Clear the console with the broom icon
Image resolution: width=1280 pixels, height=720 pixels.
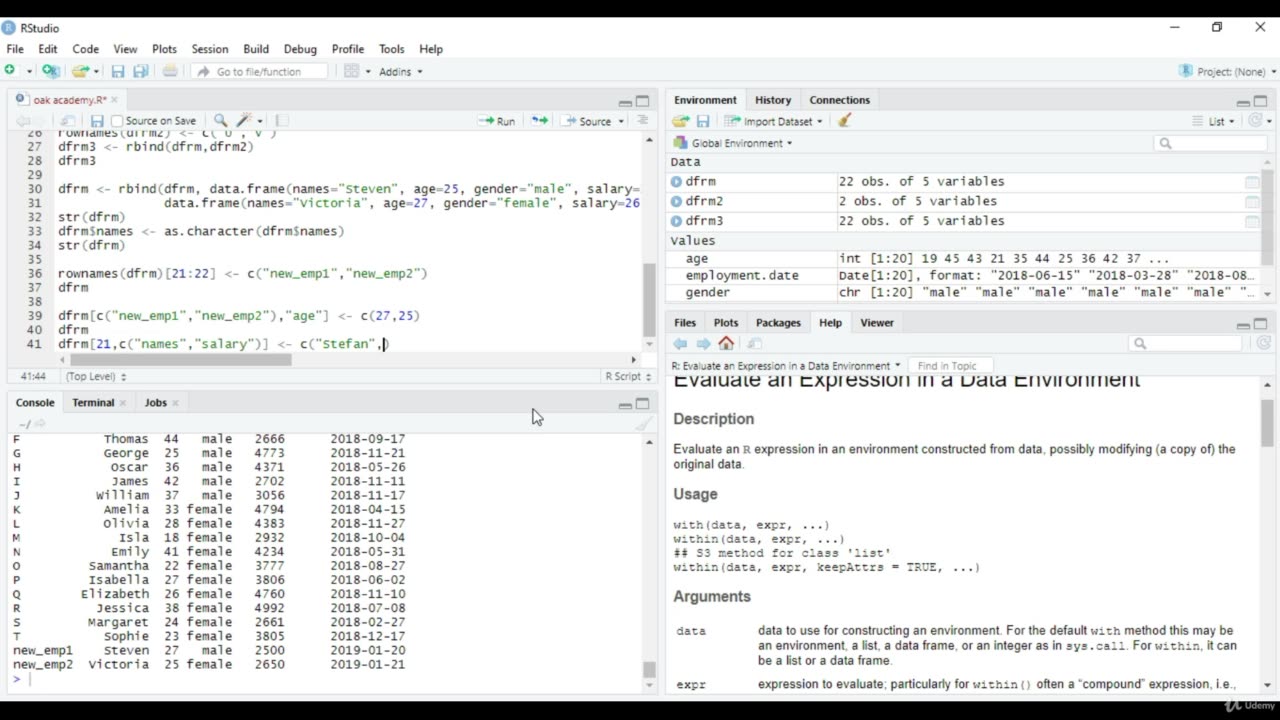[644, 424]
